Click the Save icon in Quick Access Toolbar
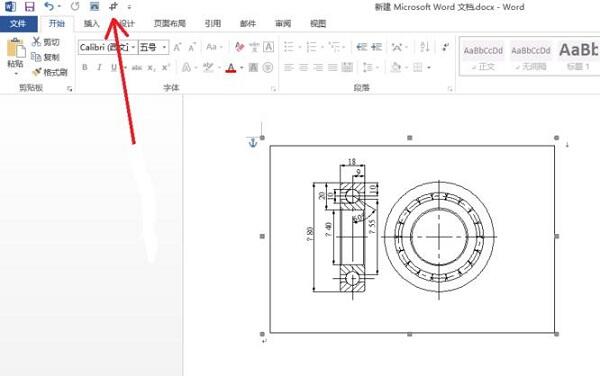The image size is (600, 376). (x=29, y=7)
